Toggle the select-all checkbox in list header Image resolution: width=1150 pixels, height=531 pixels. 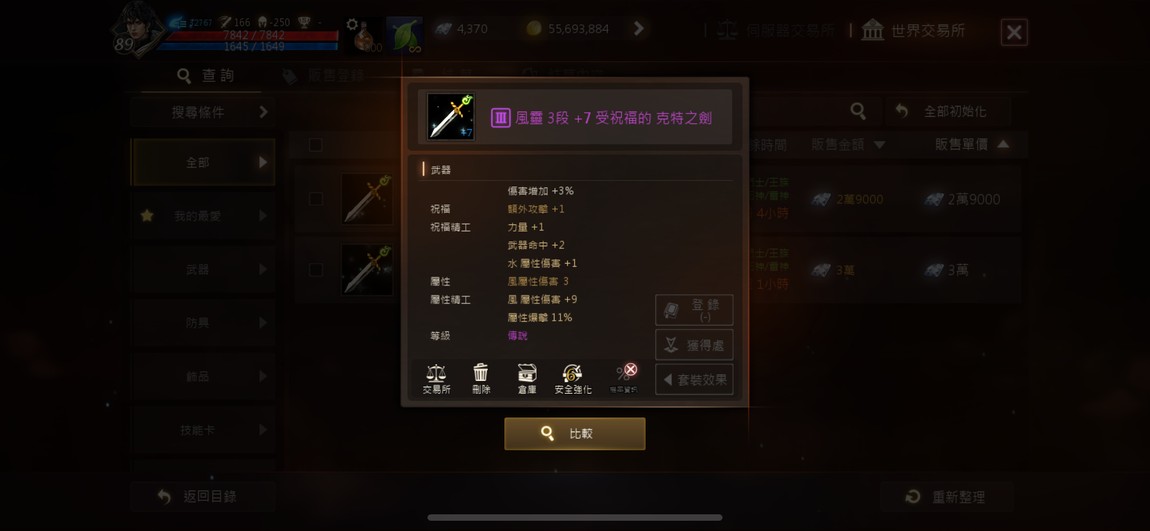[x=315, y=144]
